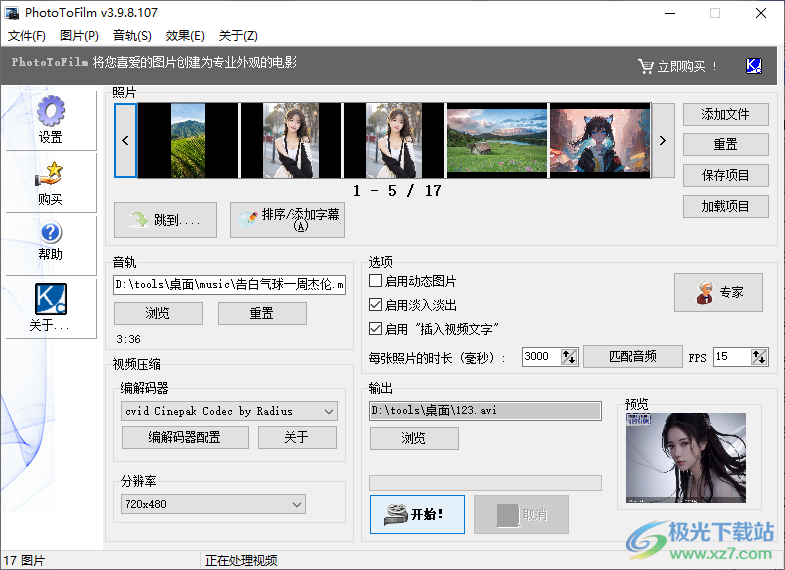Open the 专家 expert settings button
The image size is (785, 570).
click(x=718, y=292)
